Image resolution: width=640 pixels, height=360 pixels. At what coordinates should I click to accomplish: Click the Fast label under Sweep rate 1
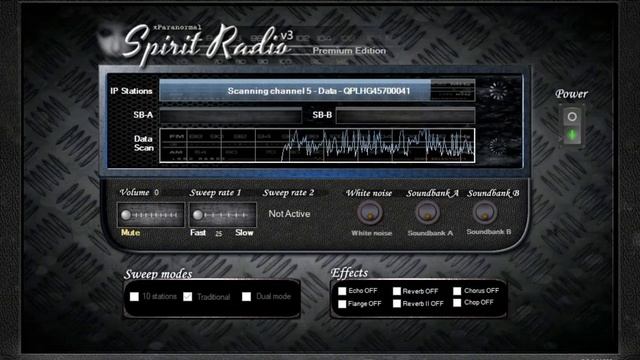click(198, 233)
